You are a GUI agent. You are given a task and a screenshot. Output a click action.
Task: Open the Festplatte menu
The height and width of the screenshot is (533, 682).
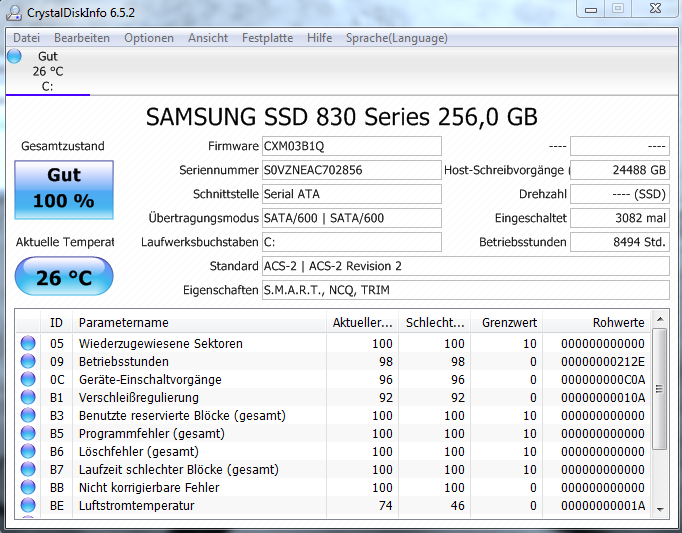pos(267,38)
